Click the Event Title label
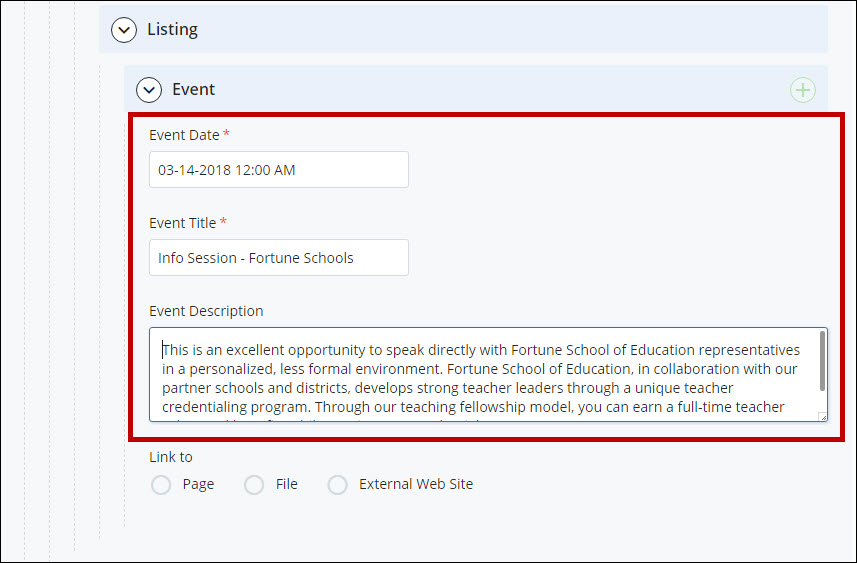Image resolution: width=857 pixels, height=563 pixels. click(183, 223)
